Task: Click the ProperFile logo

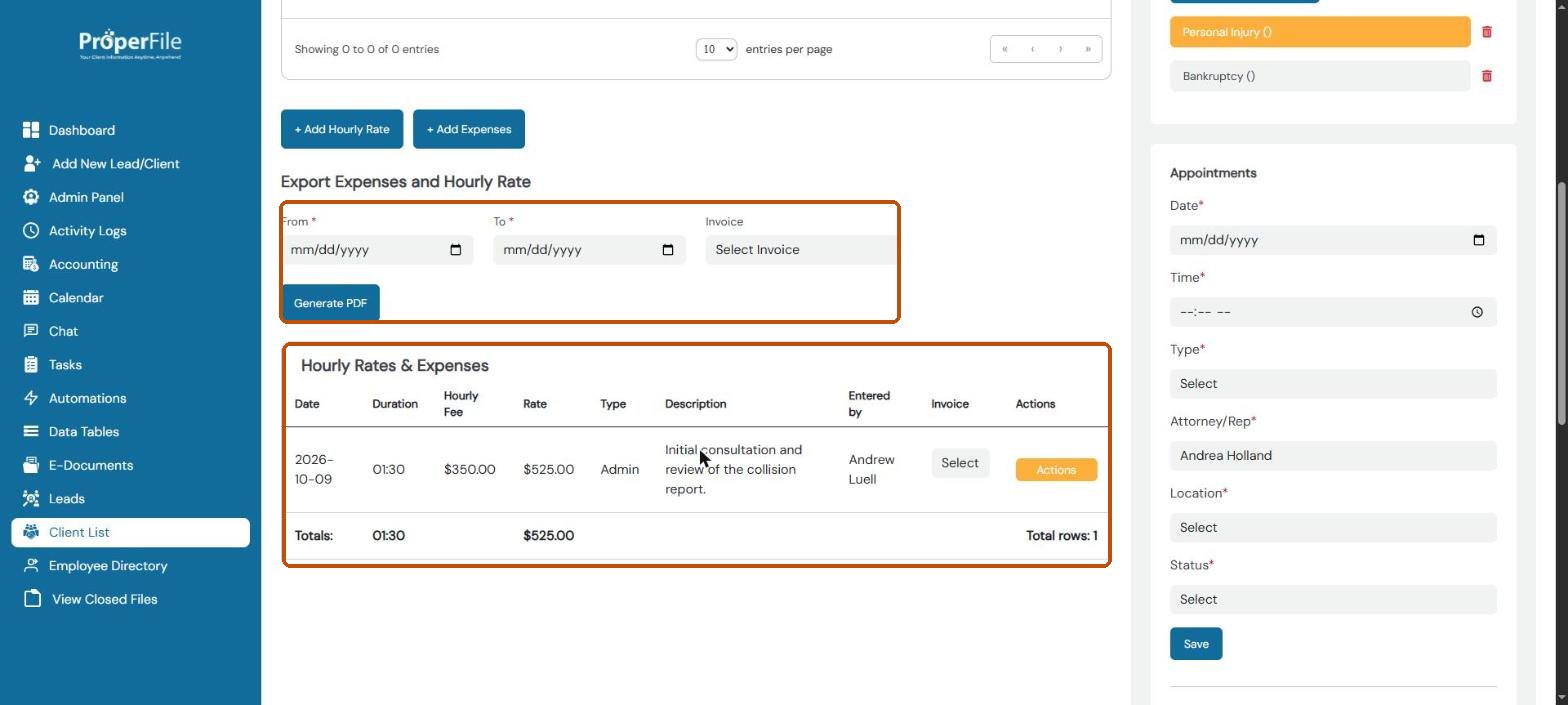Action: coord(130,44)
